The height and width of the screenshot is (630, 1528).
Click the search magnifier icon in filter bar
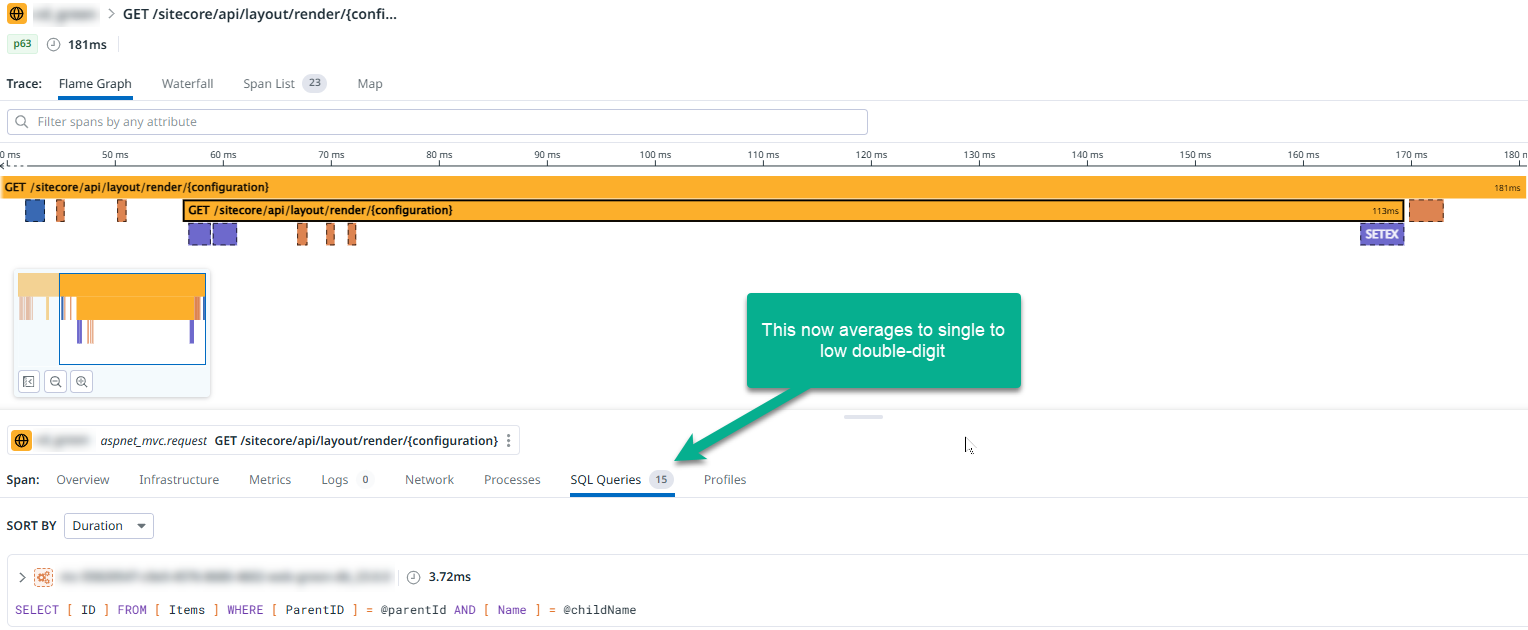click(22, 121)
